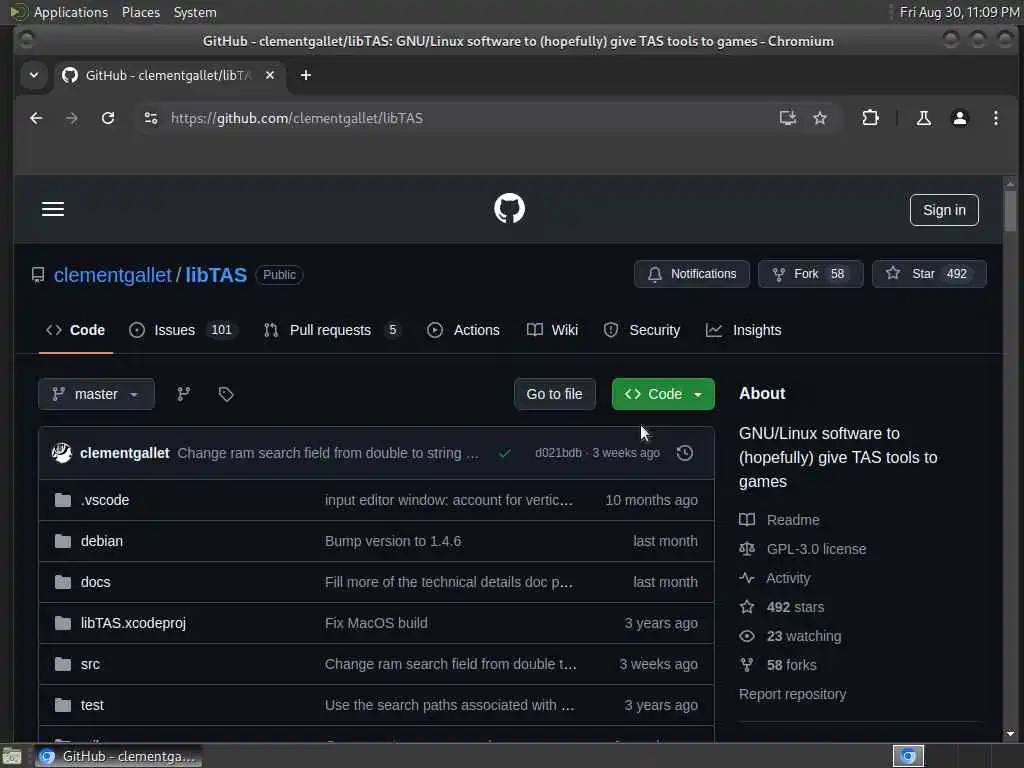Screen dimensions: 1024x768
Task: Star the libTAS repository
Action: pos(929,274)
